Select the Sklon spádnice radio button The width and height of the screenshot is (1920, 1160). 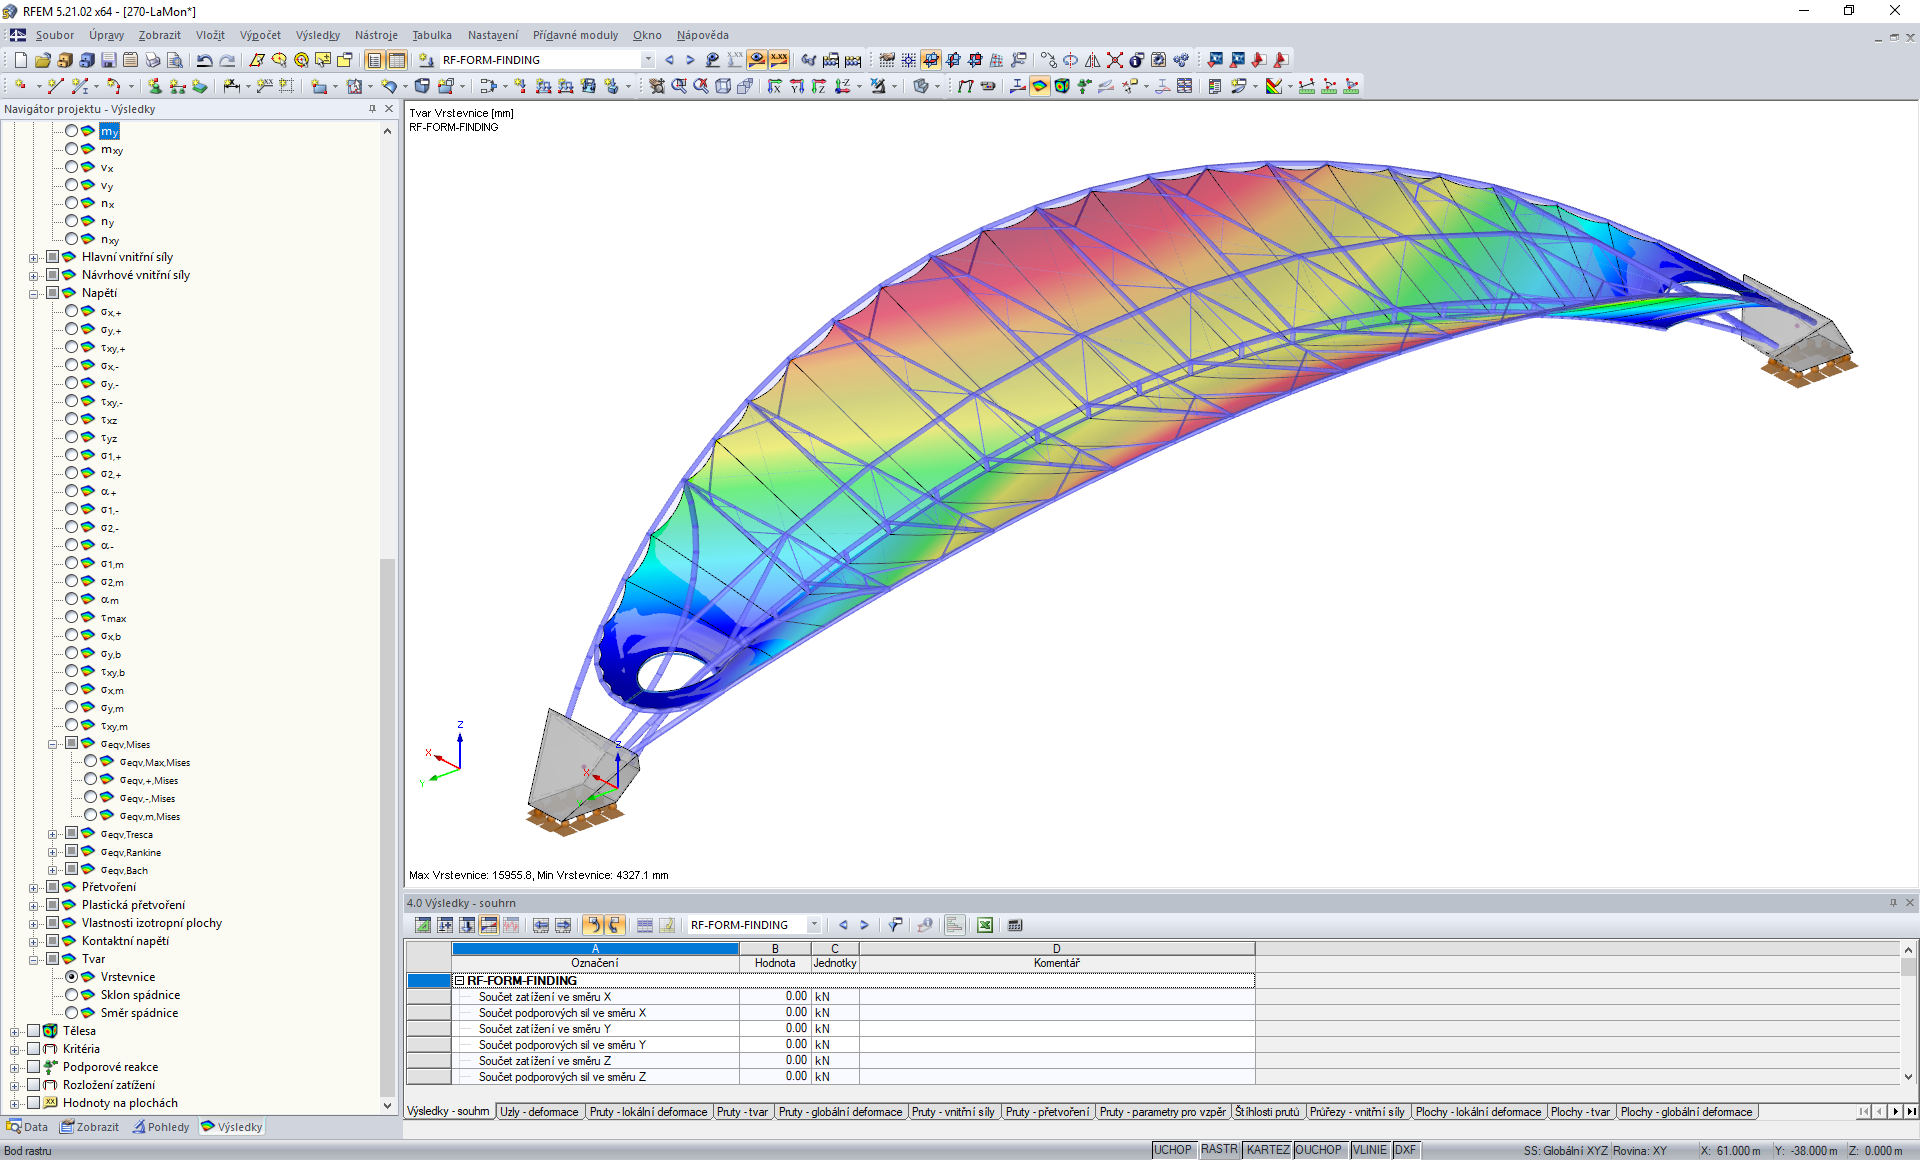coord(72,995)
